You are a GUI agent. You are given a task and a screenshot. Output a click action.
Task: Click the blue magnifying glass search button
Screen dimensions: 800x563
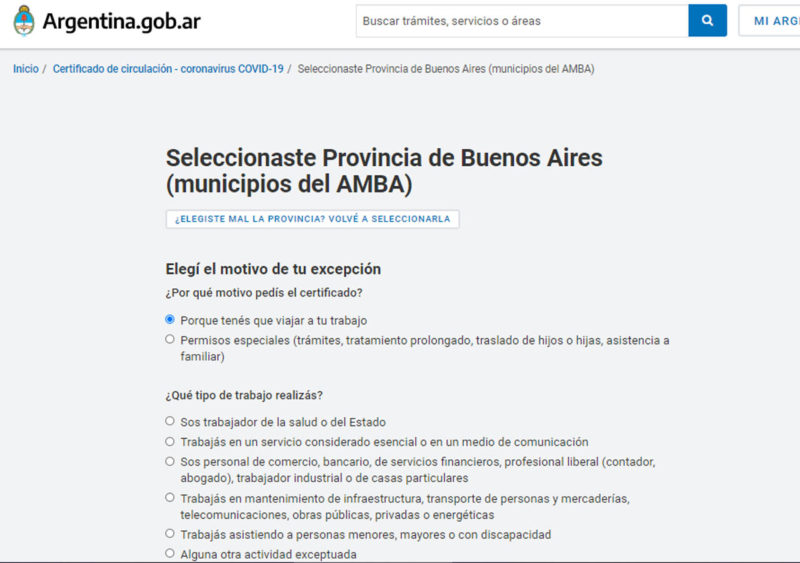(x=707, y=21)
